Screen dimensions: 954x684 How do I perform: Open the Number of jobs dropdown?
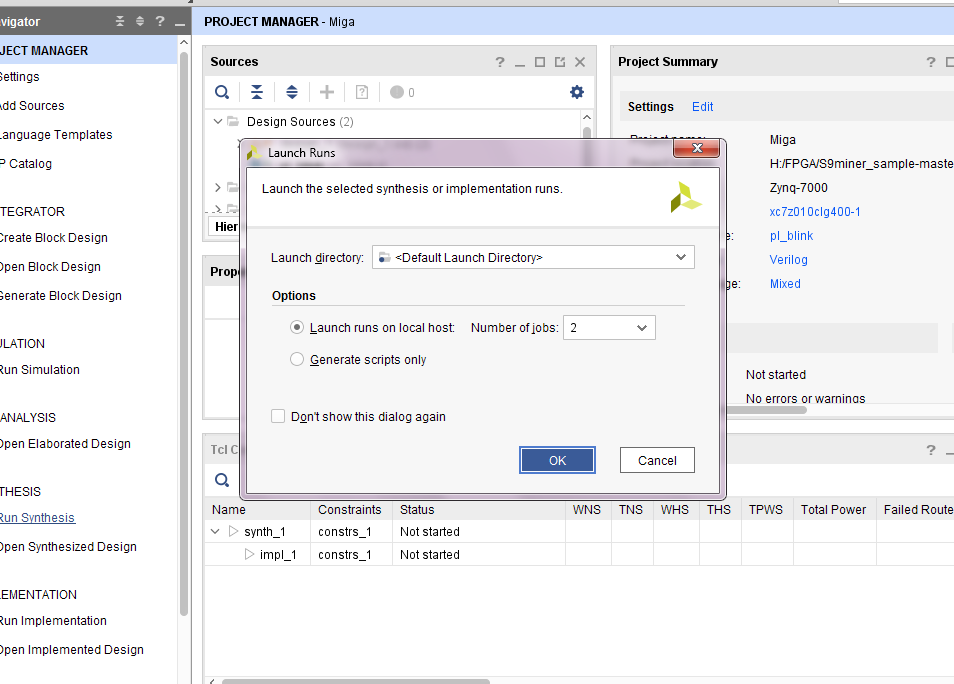[x=641, y=328]
